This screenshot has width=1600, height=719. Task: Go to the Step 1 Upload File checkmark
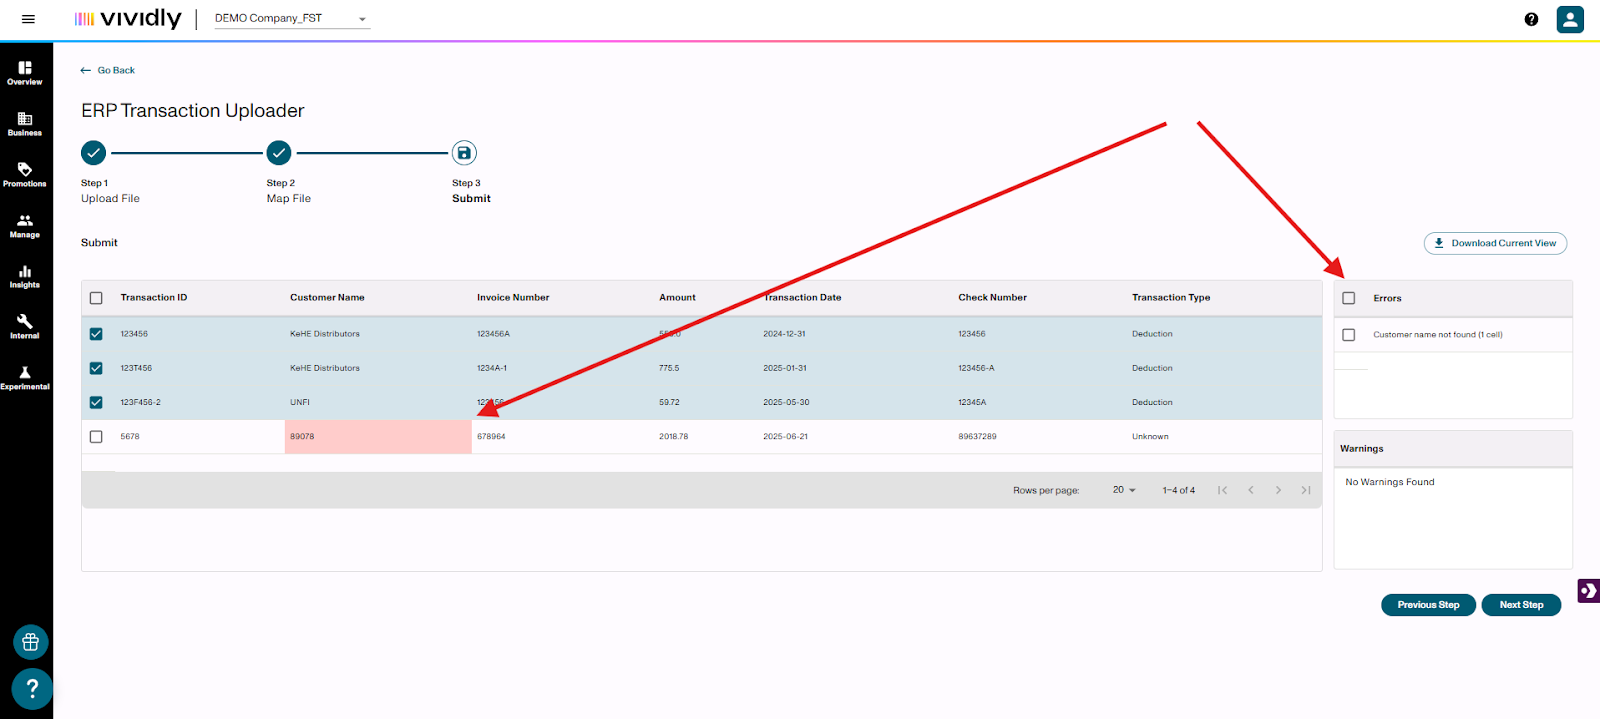(93, 153)
